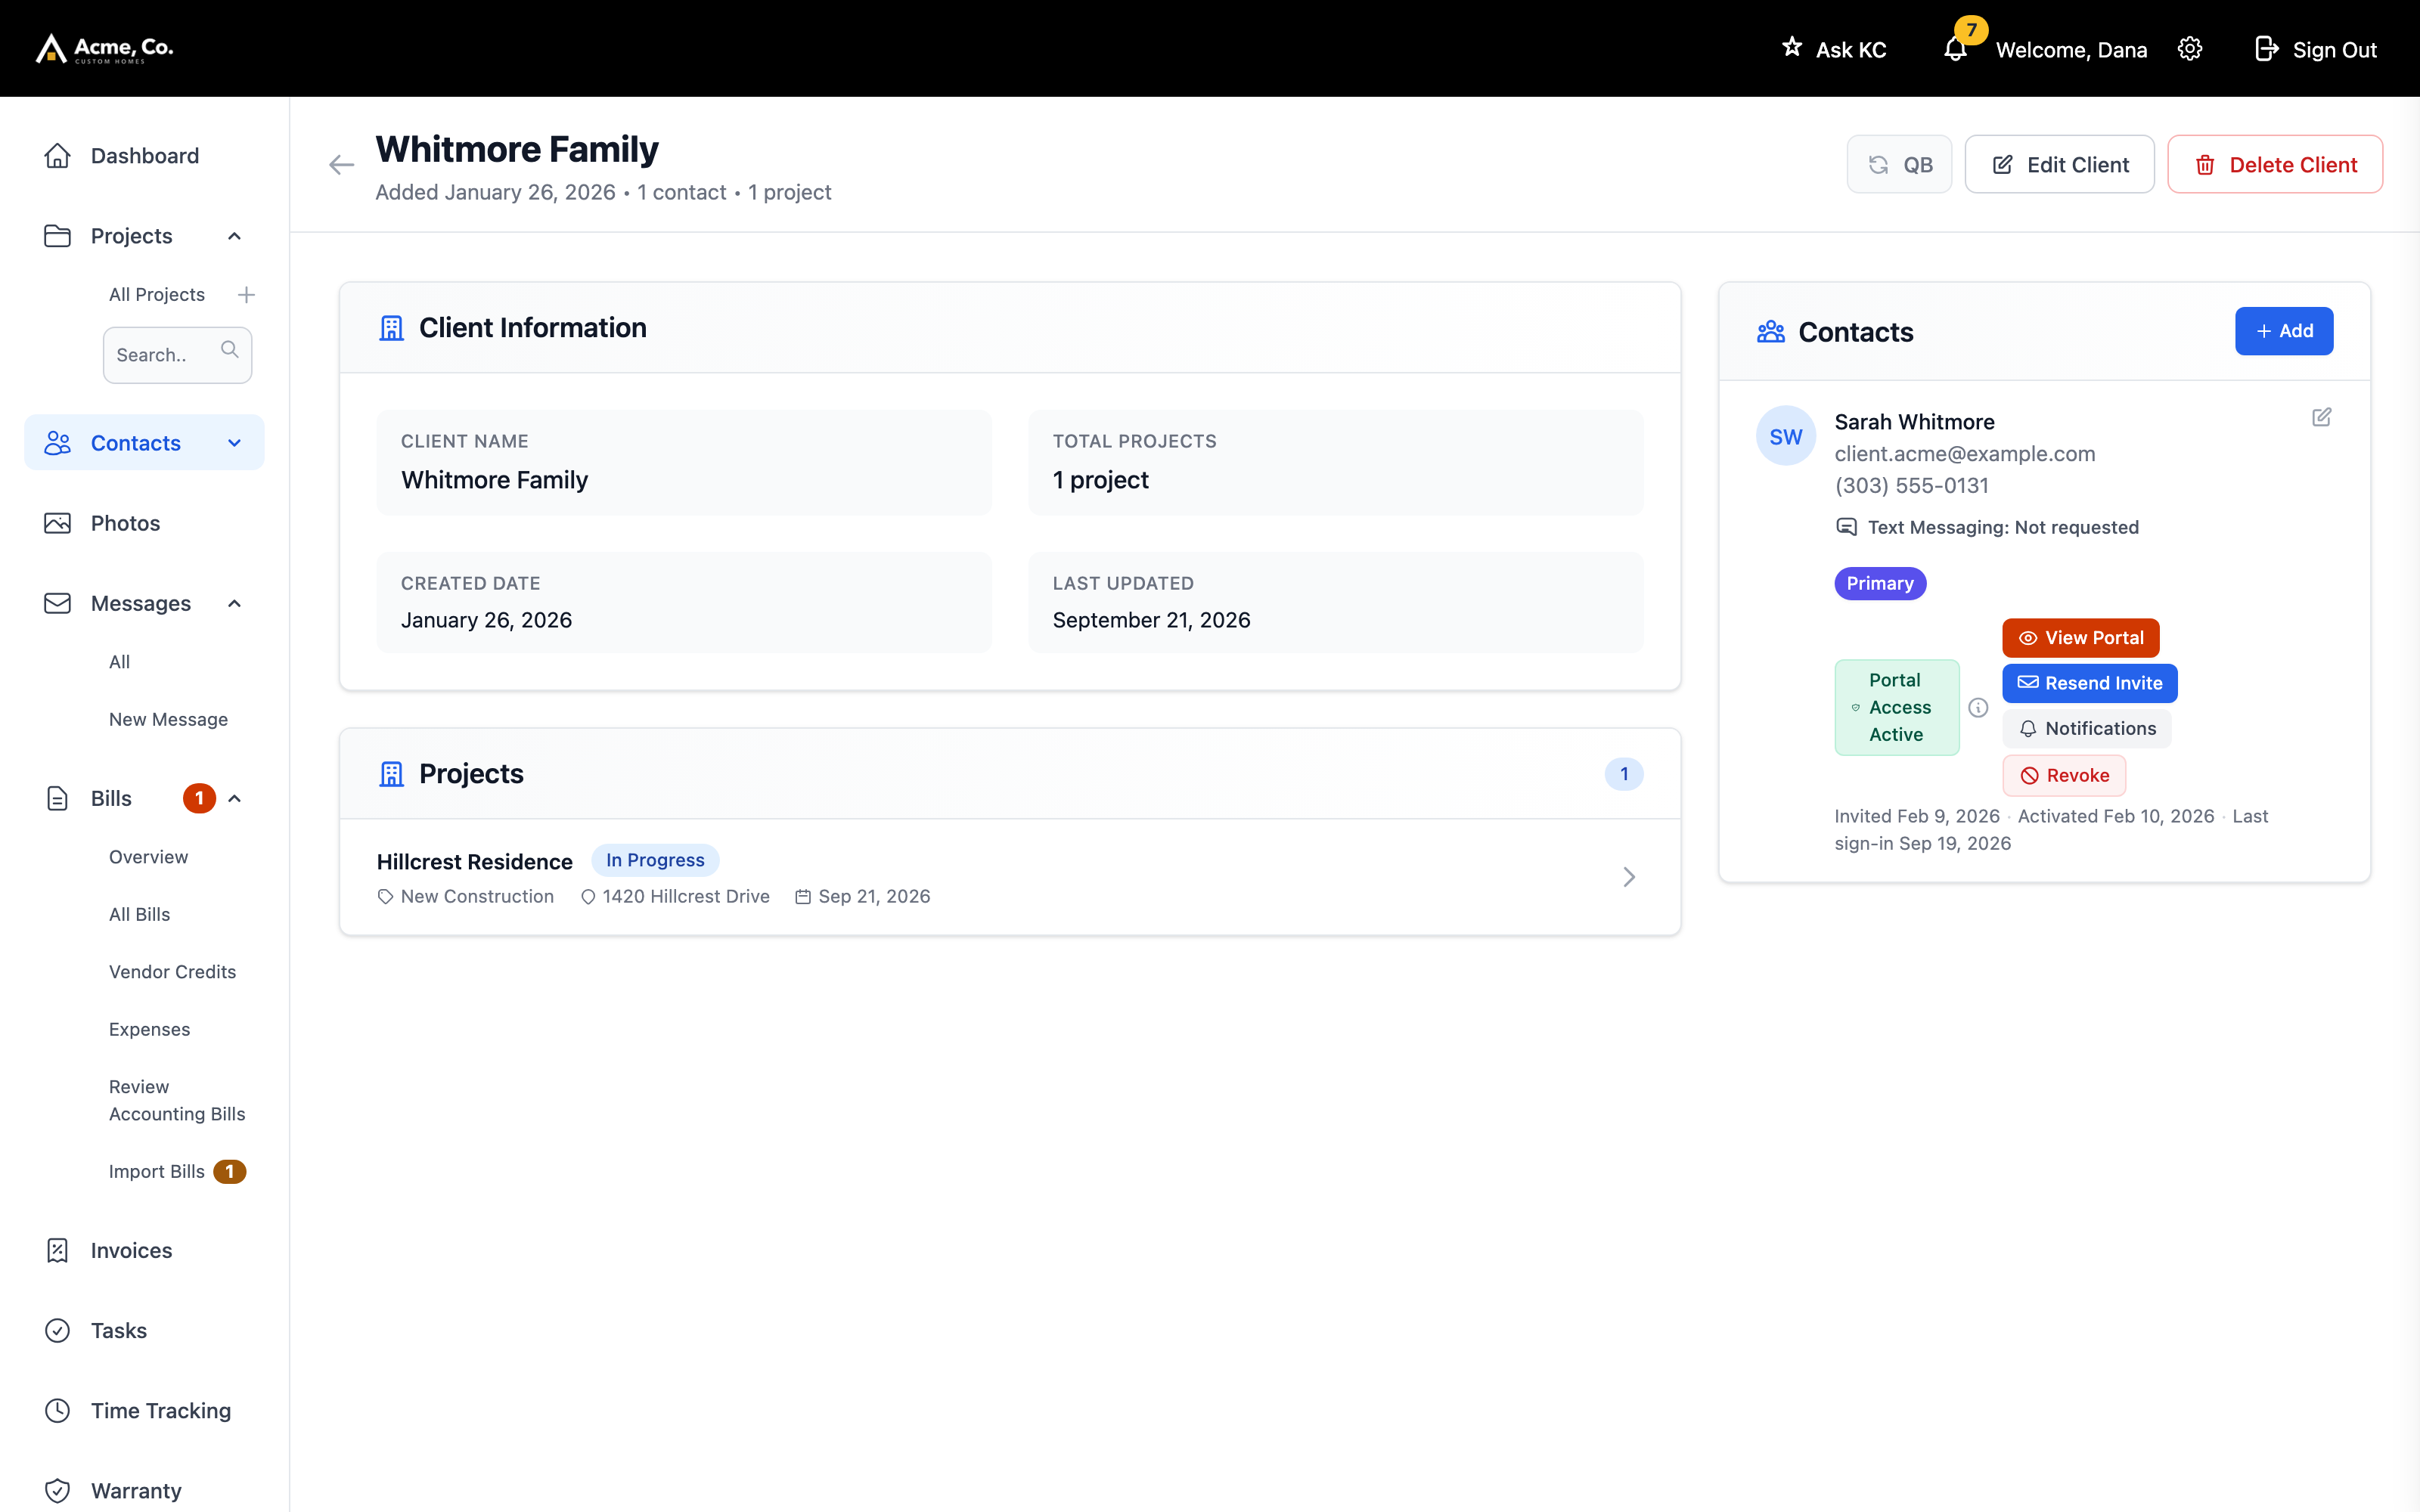
Task: Open contact Notifications button
Action: tap(2086, 729)
